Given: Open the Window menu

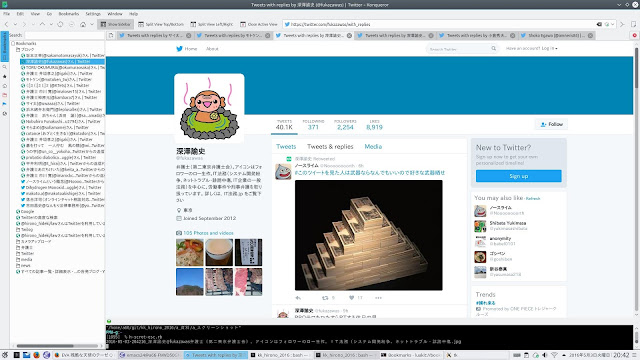Looking at the screenshot, I should click(x=115, y=14).
